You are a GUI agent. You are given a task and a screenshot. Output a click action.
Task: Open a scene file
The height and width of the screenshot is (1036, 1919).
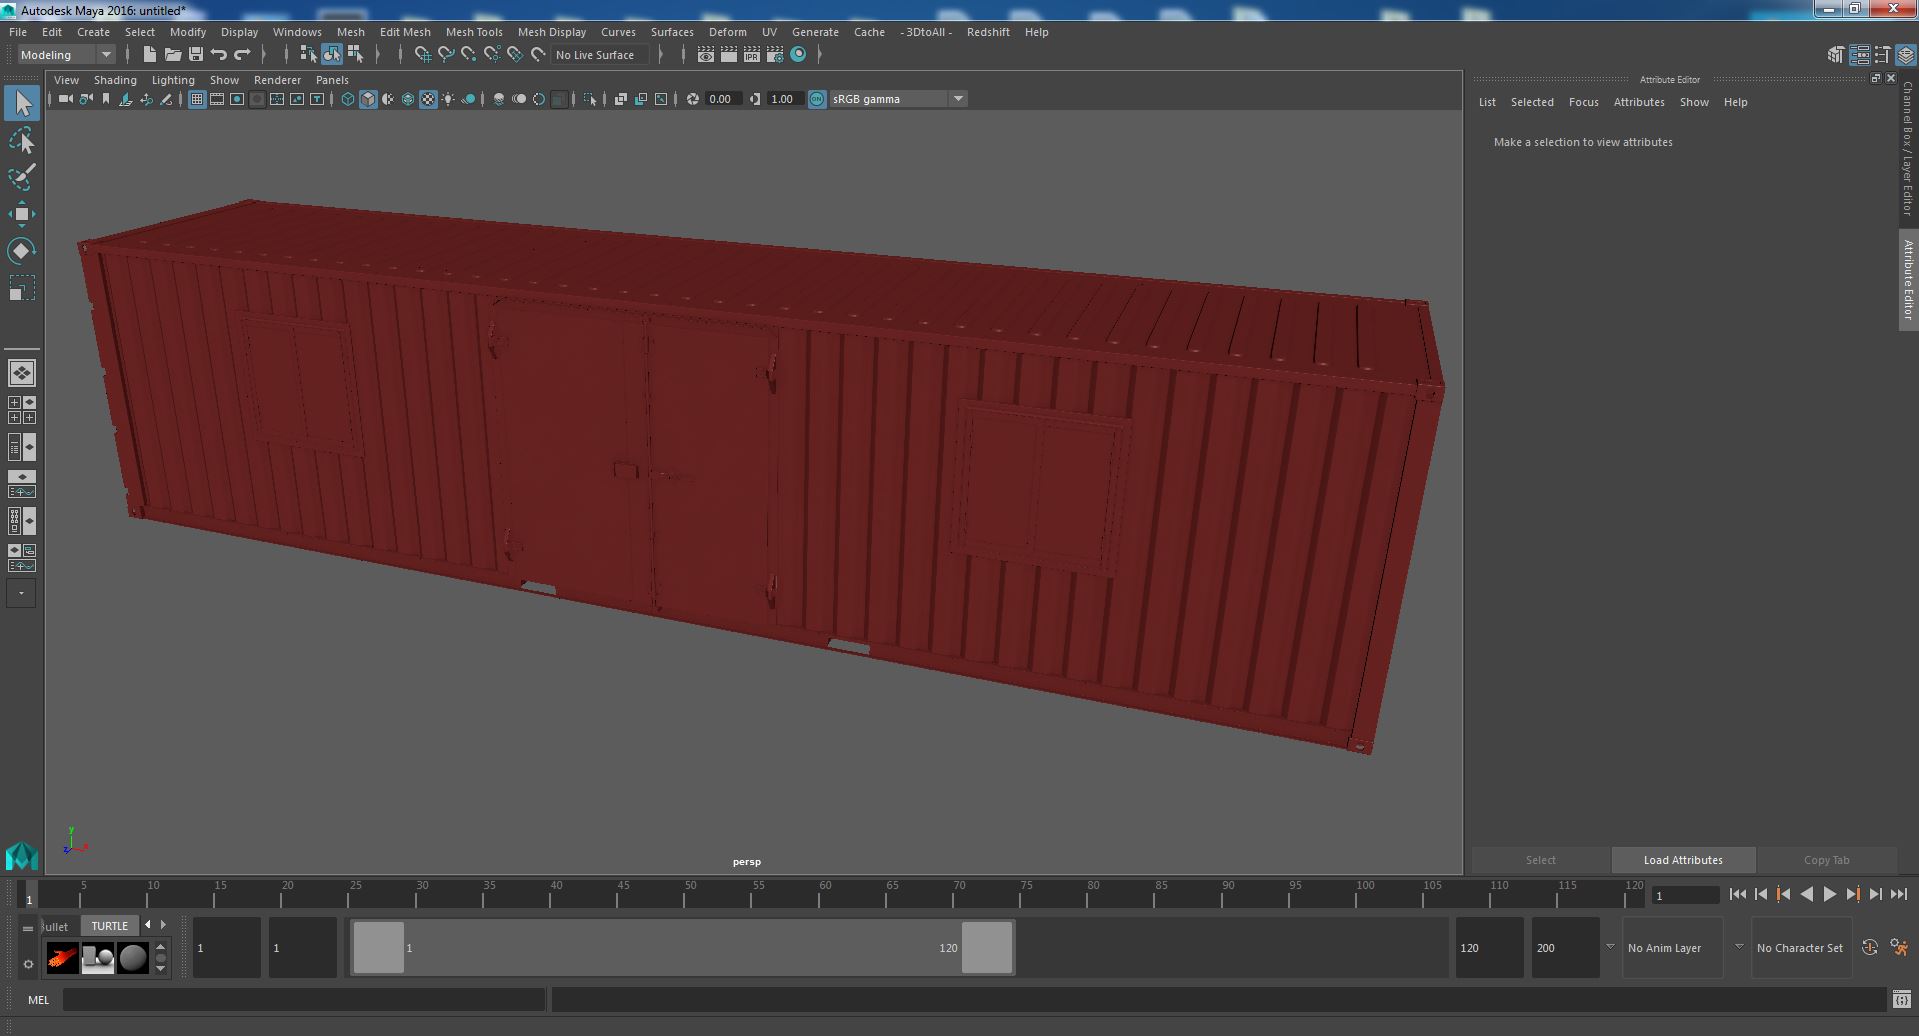click(x=172, y=55)
